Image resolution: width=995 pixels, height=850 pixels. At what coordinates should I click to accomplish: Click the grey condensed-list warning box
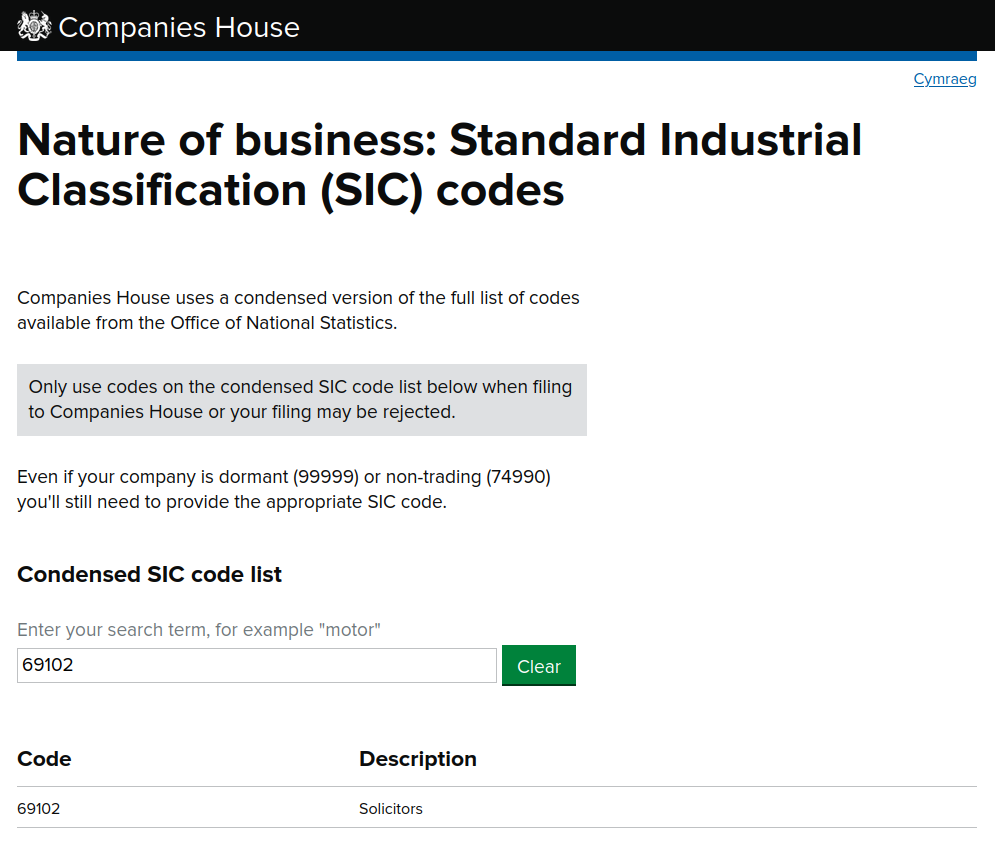tap(301, 399)
